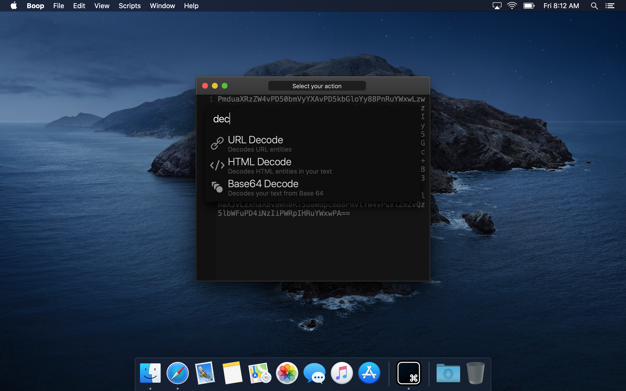Open Music from the Dock
The height and width of the screenshot is (391, 626).
click(342, 373)
